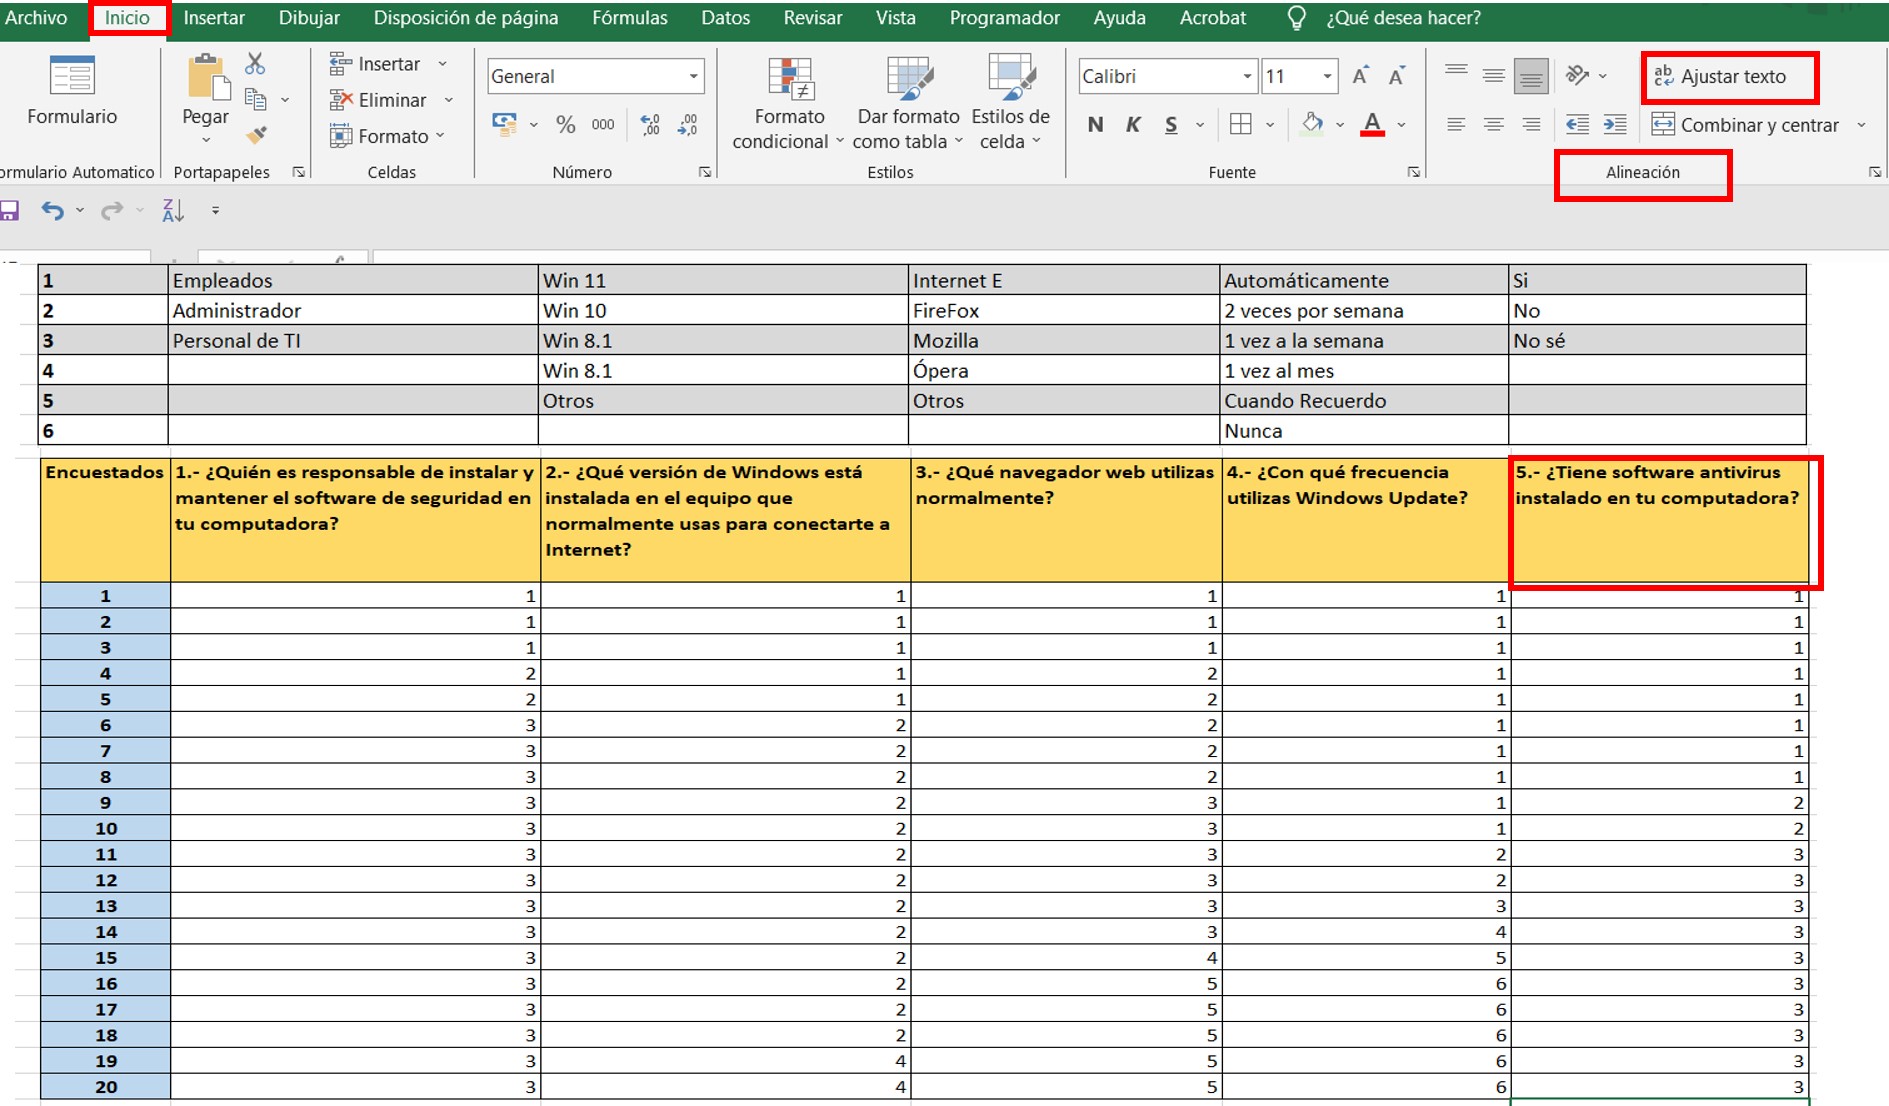Toggle underline (S) formatting
This screenshot has height=1106, width=1889.
tap(1171, 125)
